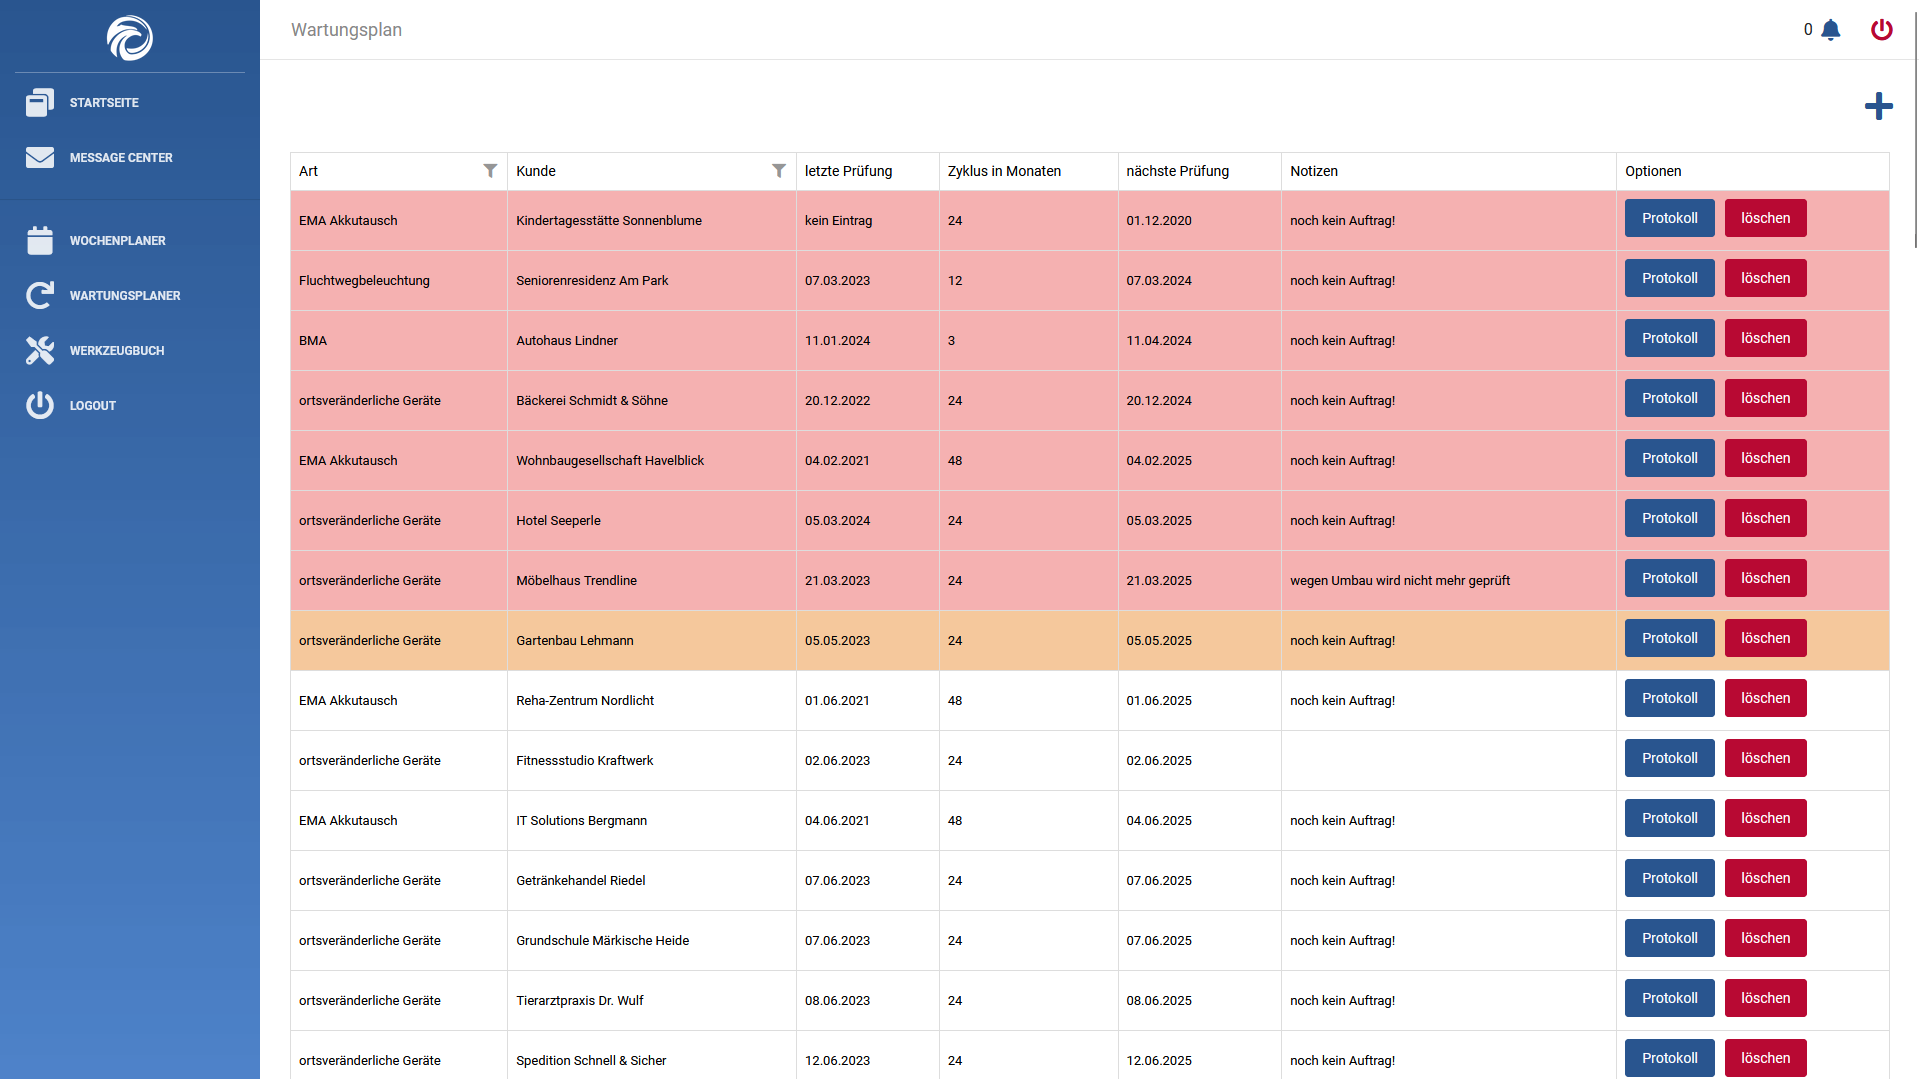Click the Startseite sidebar icon

40,103
